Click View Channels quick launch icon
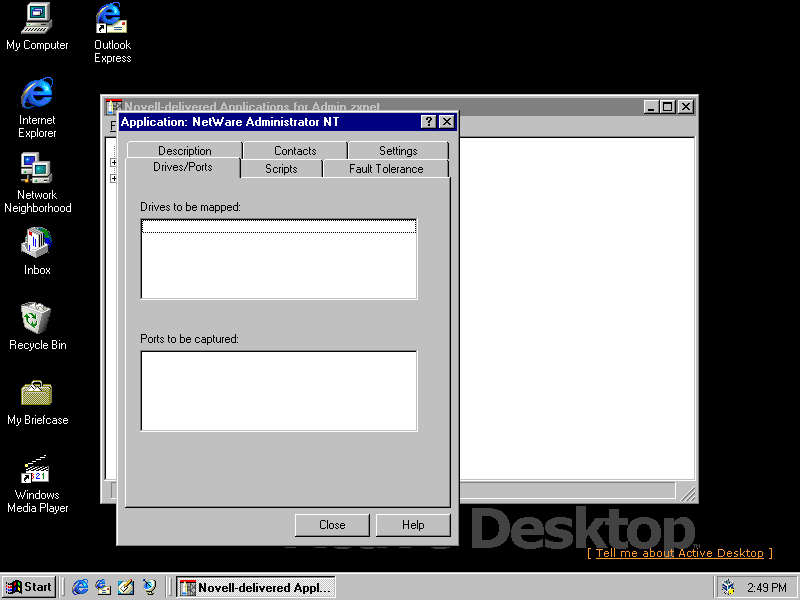The width and height of the screenshot is (800, 600). [x=149, y=587]
